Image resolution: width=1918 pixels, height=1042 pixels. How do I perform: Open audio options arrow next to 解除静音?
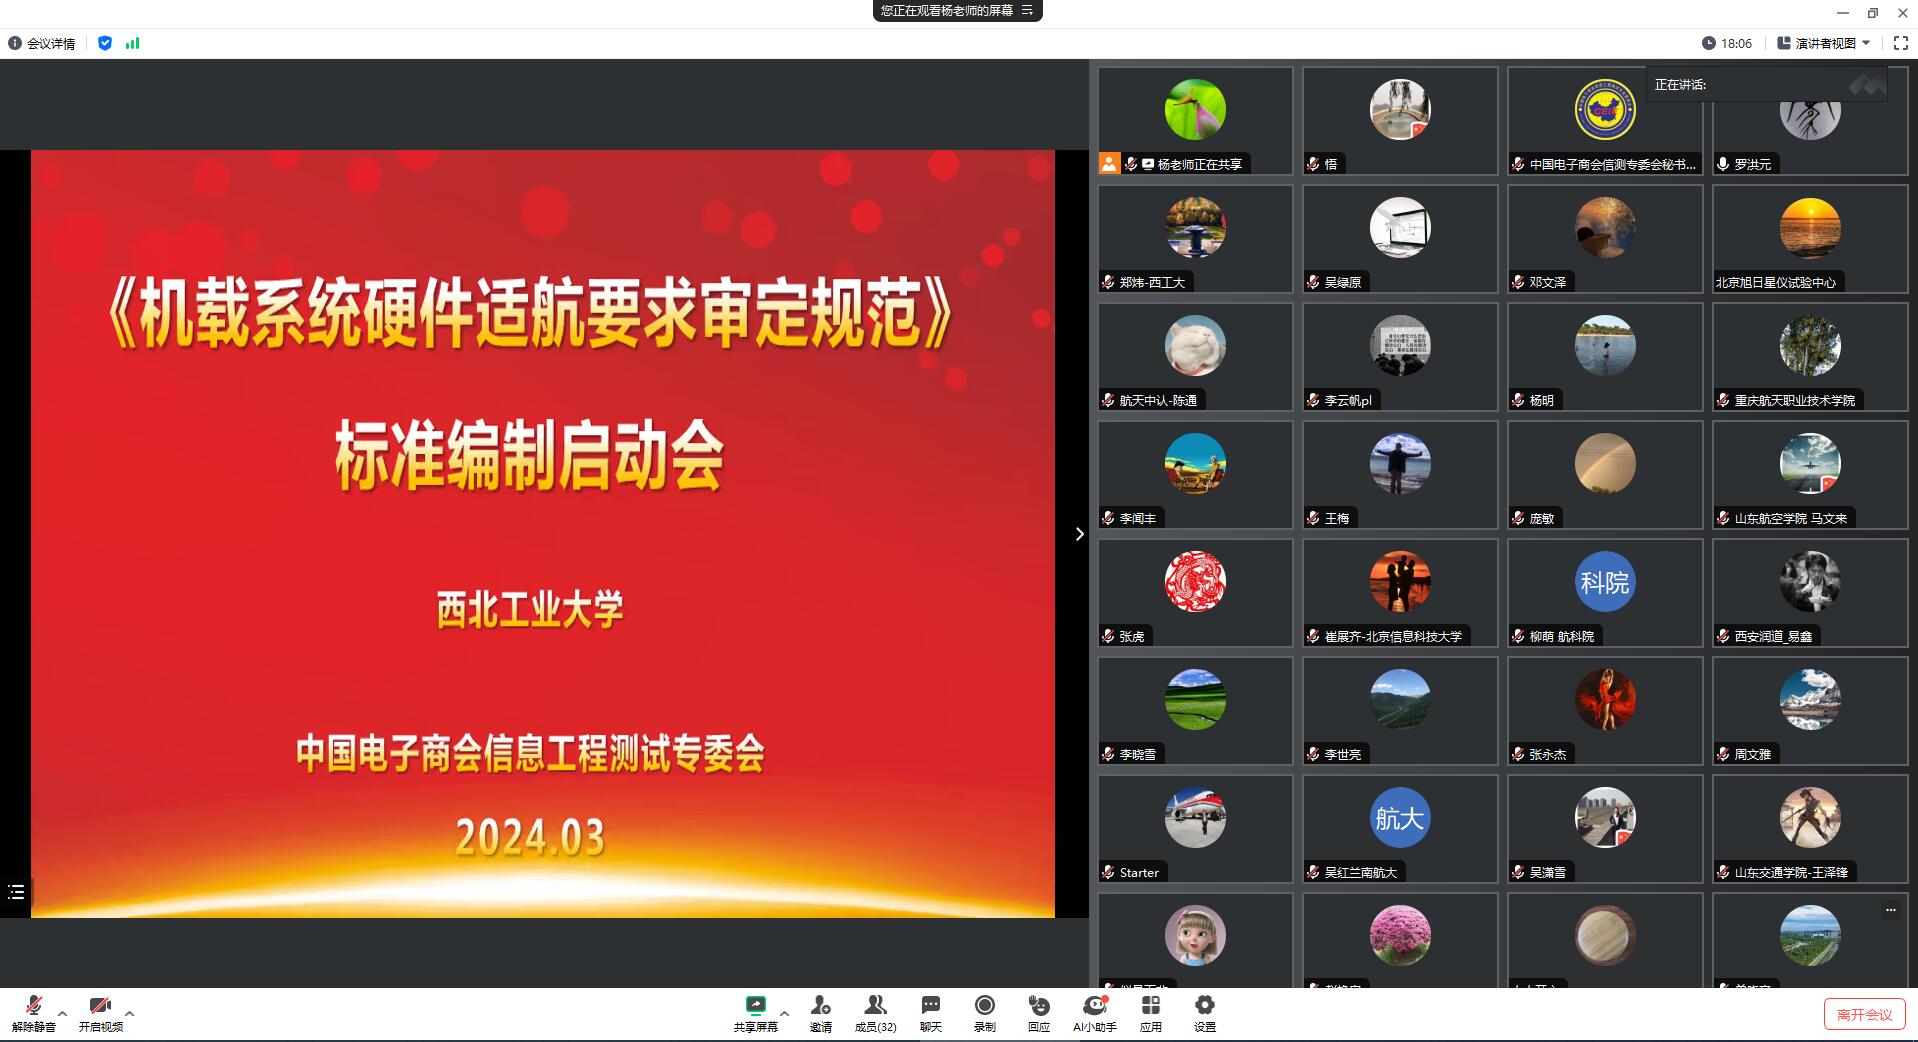click(x=63, y=1013)
